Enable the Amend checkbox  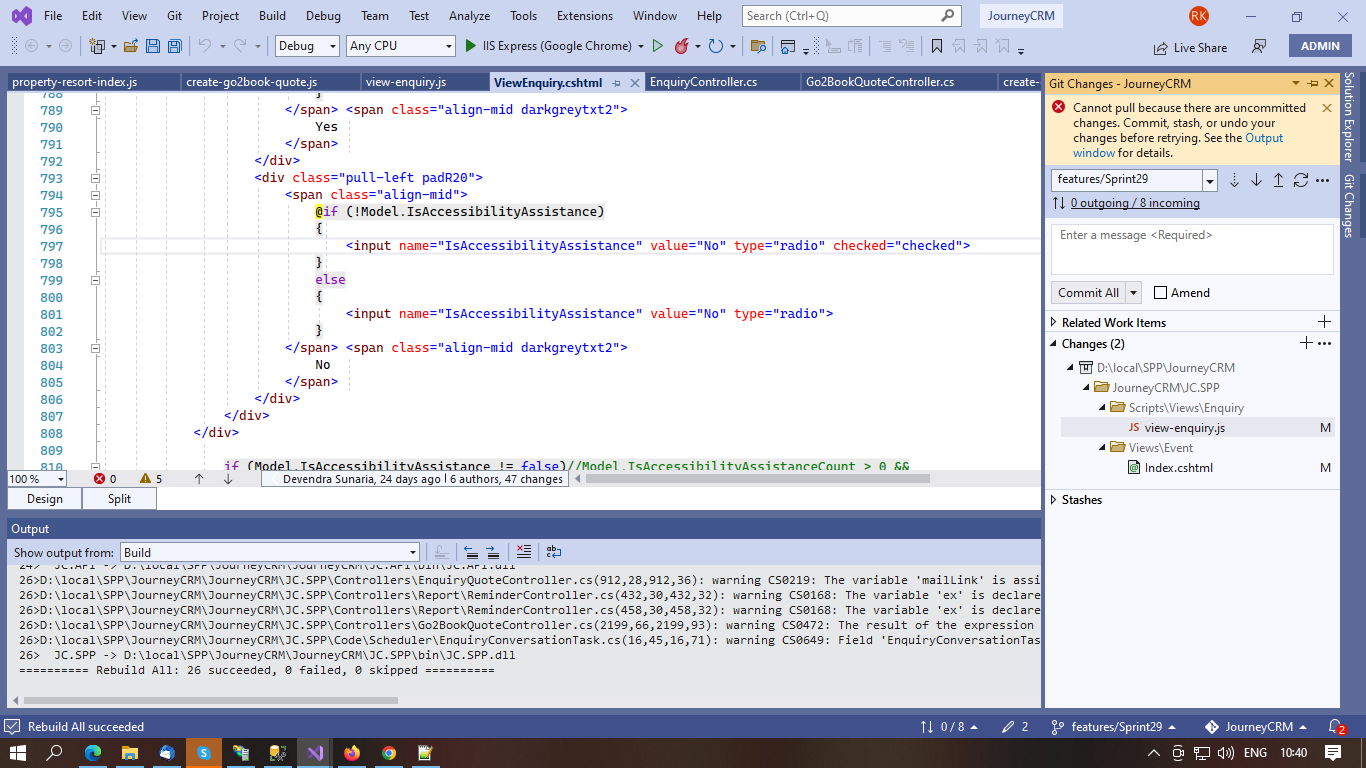1160,293
